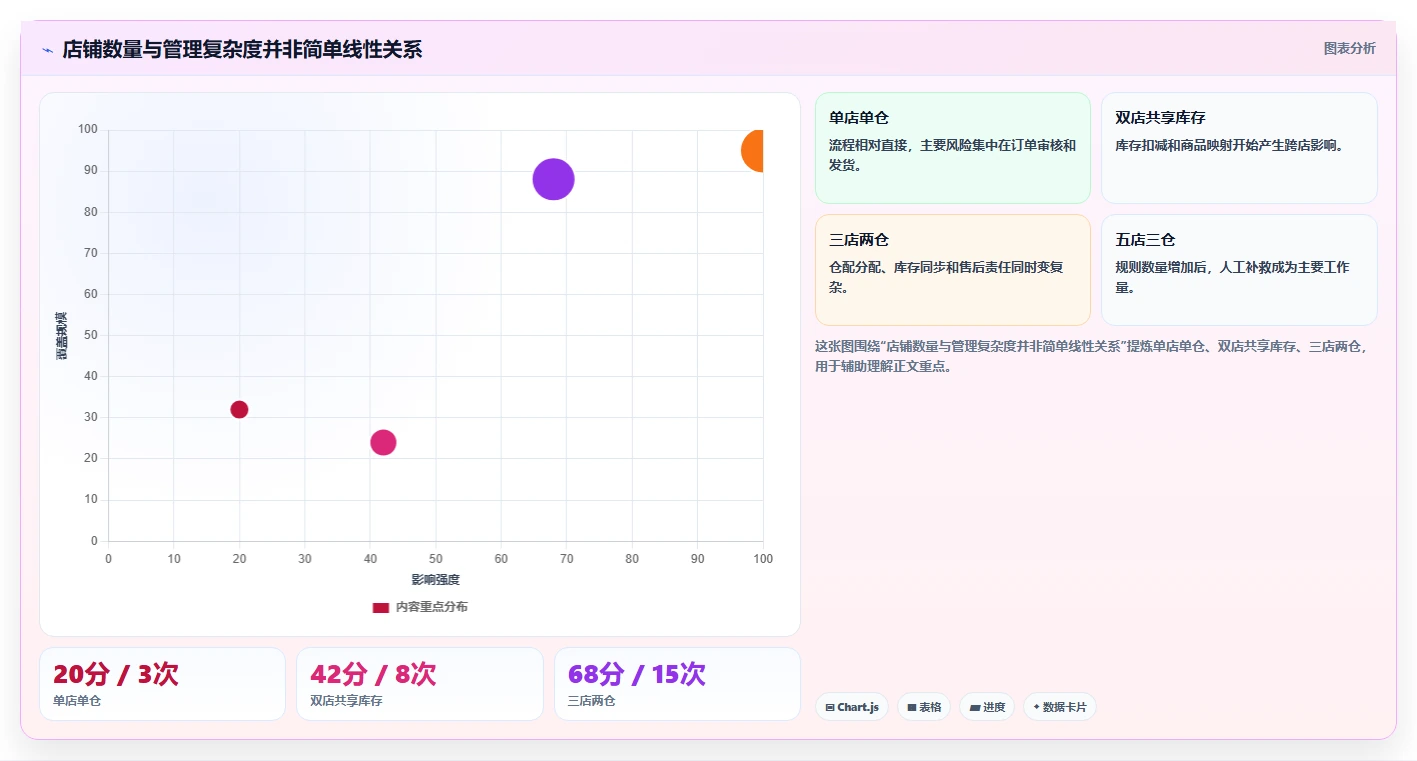Select the large purple bubble at x=68
This screenshot has height=761, width=1417.
point(553,180)
